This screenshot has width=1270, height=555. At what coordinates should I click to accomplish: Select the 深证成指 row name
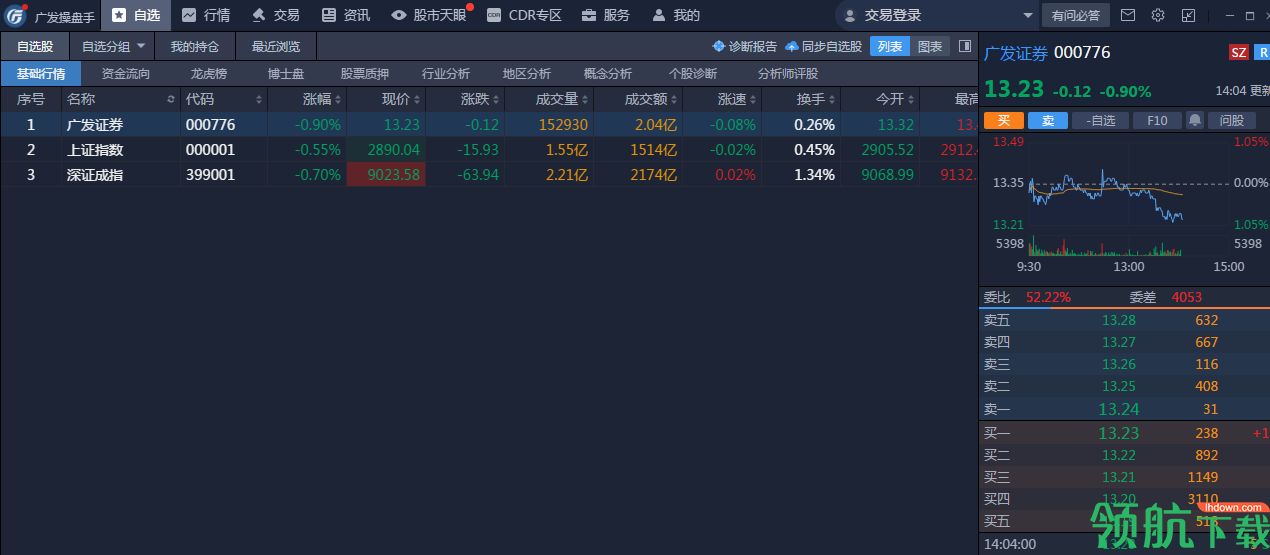(x=95, y=175)
